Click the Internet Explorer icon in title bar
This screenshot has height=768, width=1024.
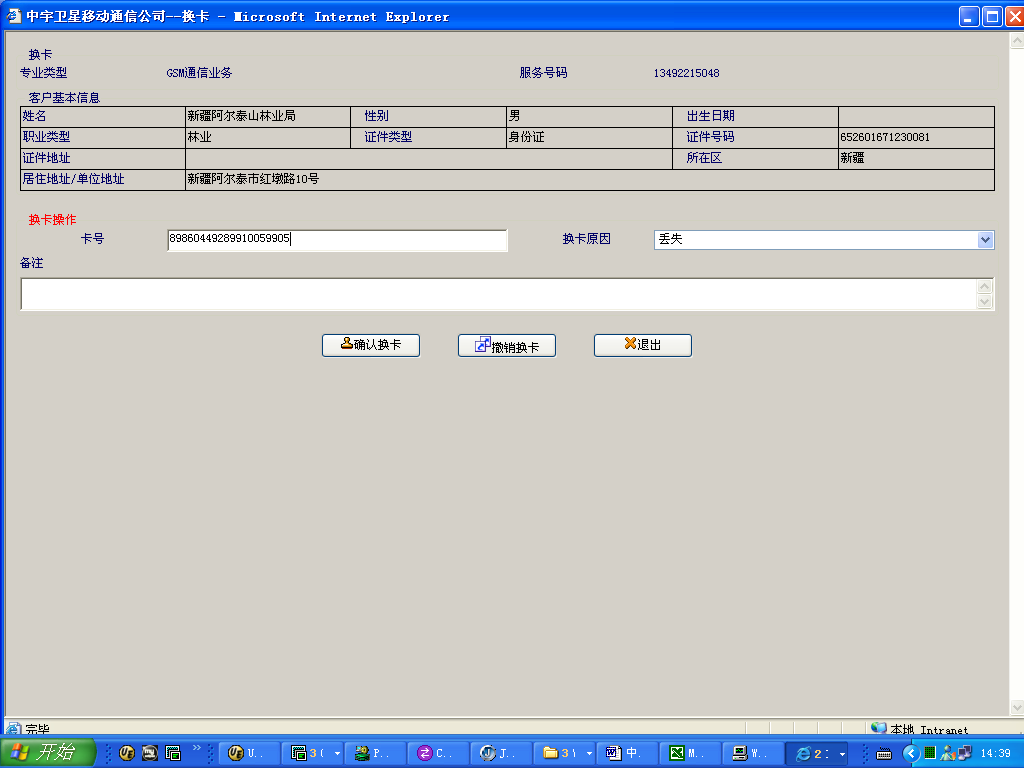[14, 16]
